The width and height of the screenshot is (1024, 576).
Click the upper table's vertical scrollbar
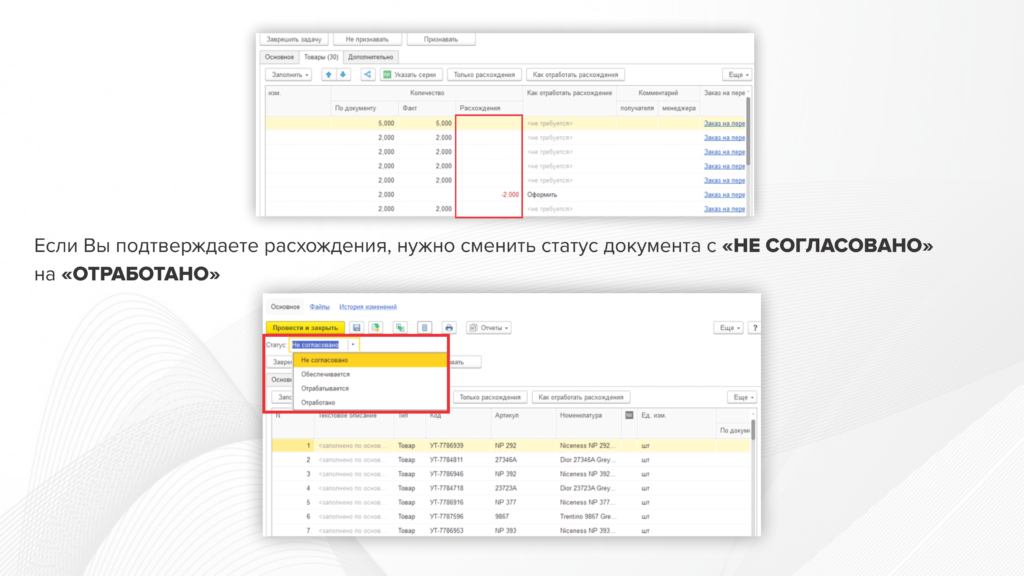coord(748,131)
